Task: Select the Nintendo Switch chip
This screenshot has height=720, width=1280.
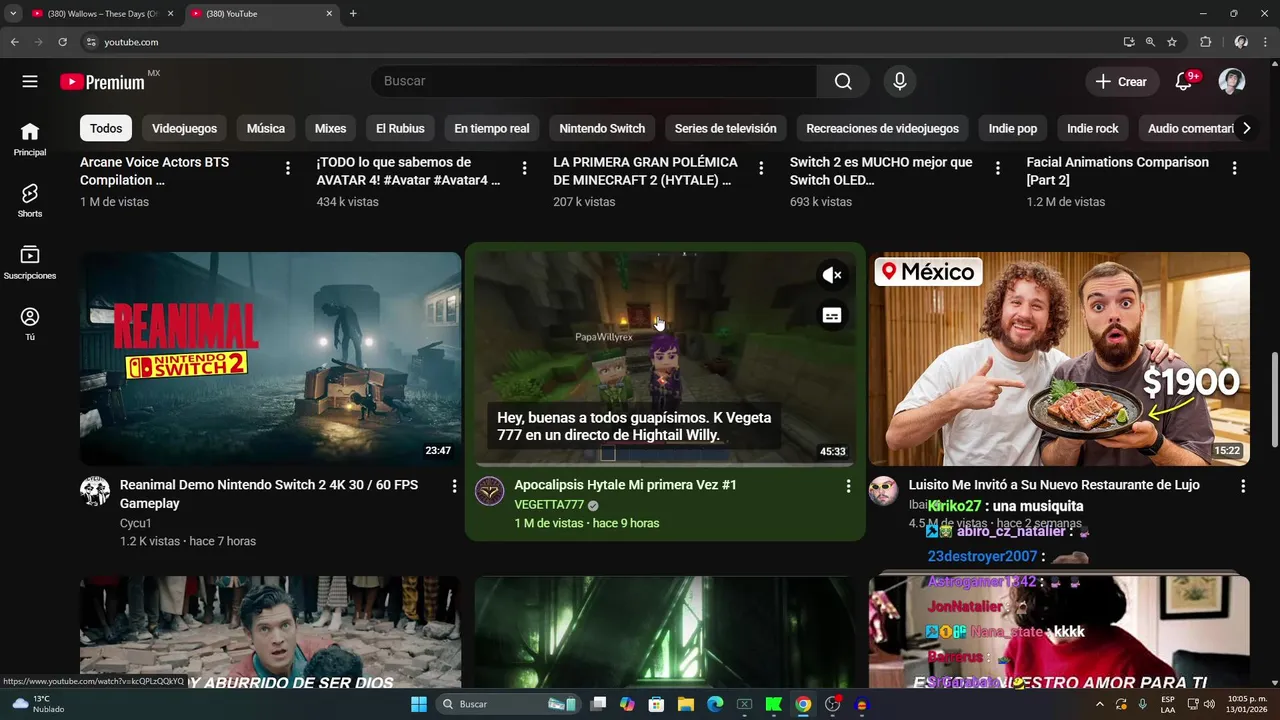Action: click(x=602, y=128)
